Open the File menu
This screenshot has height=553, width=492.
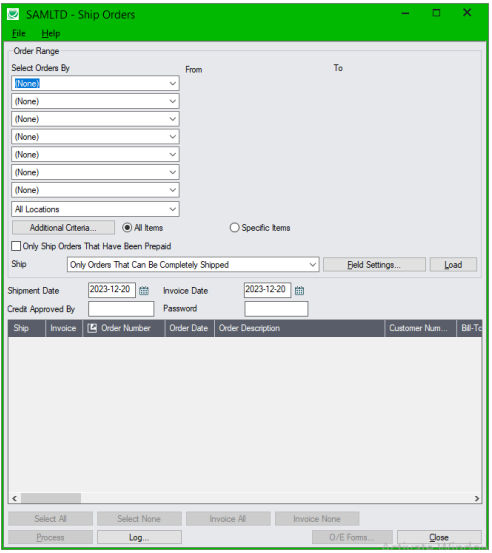point(19,34)
